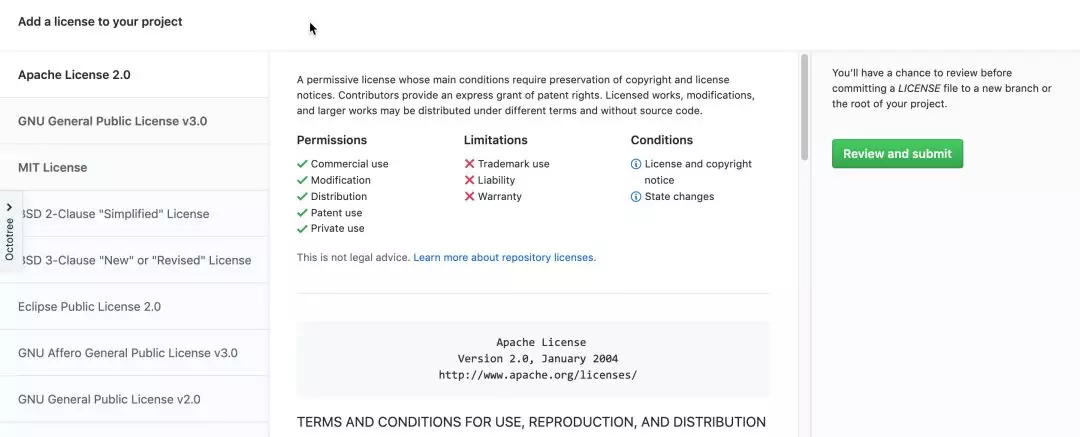Pick BSD 2-Clause Simplified License

point(115,214)
